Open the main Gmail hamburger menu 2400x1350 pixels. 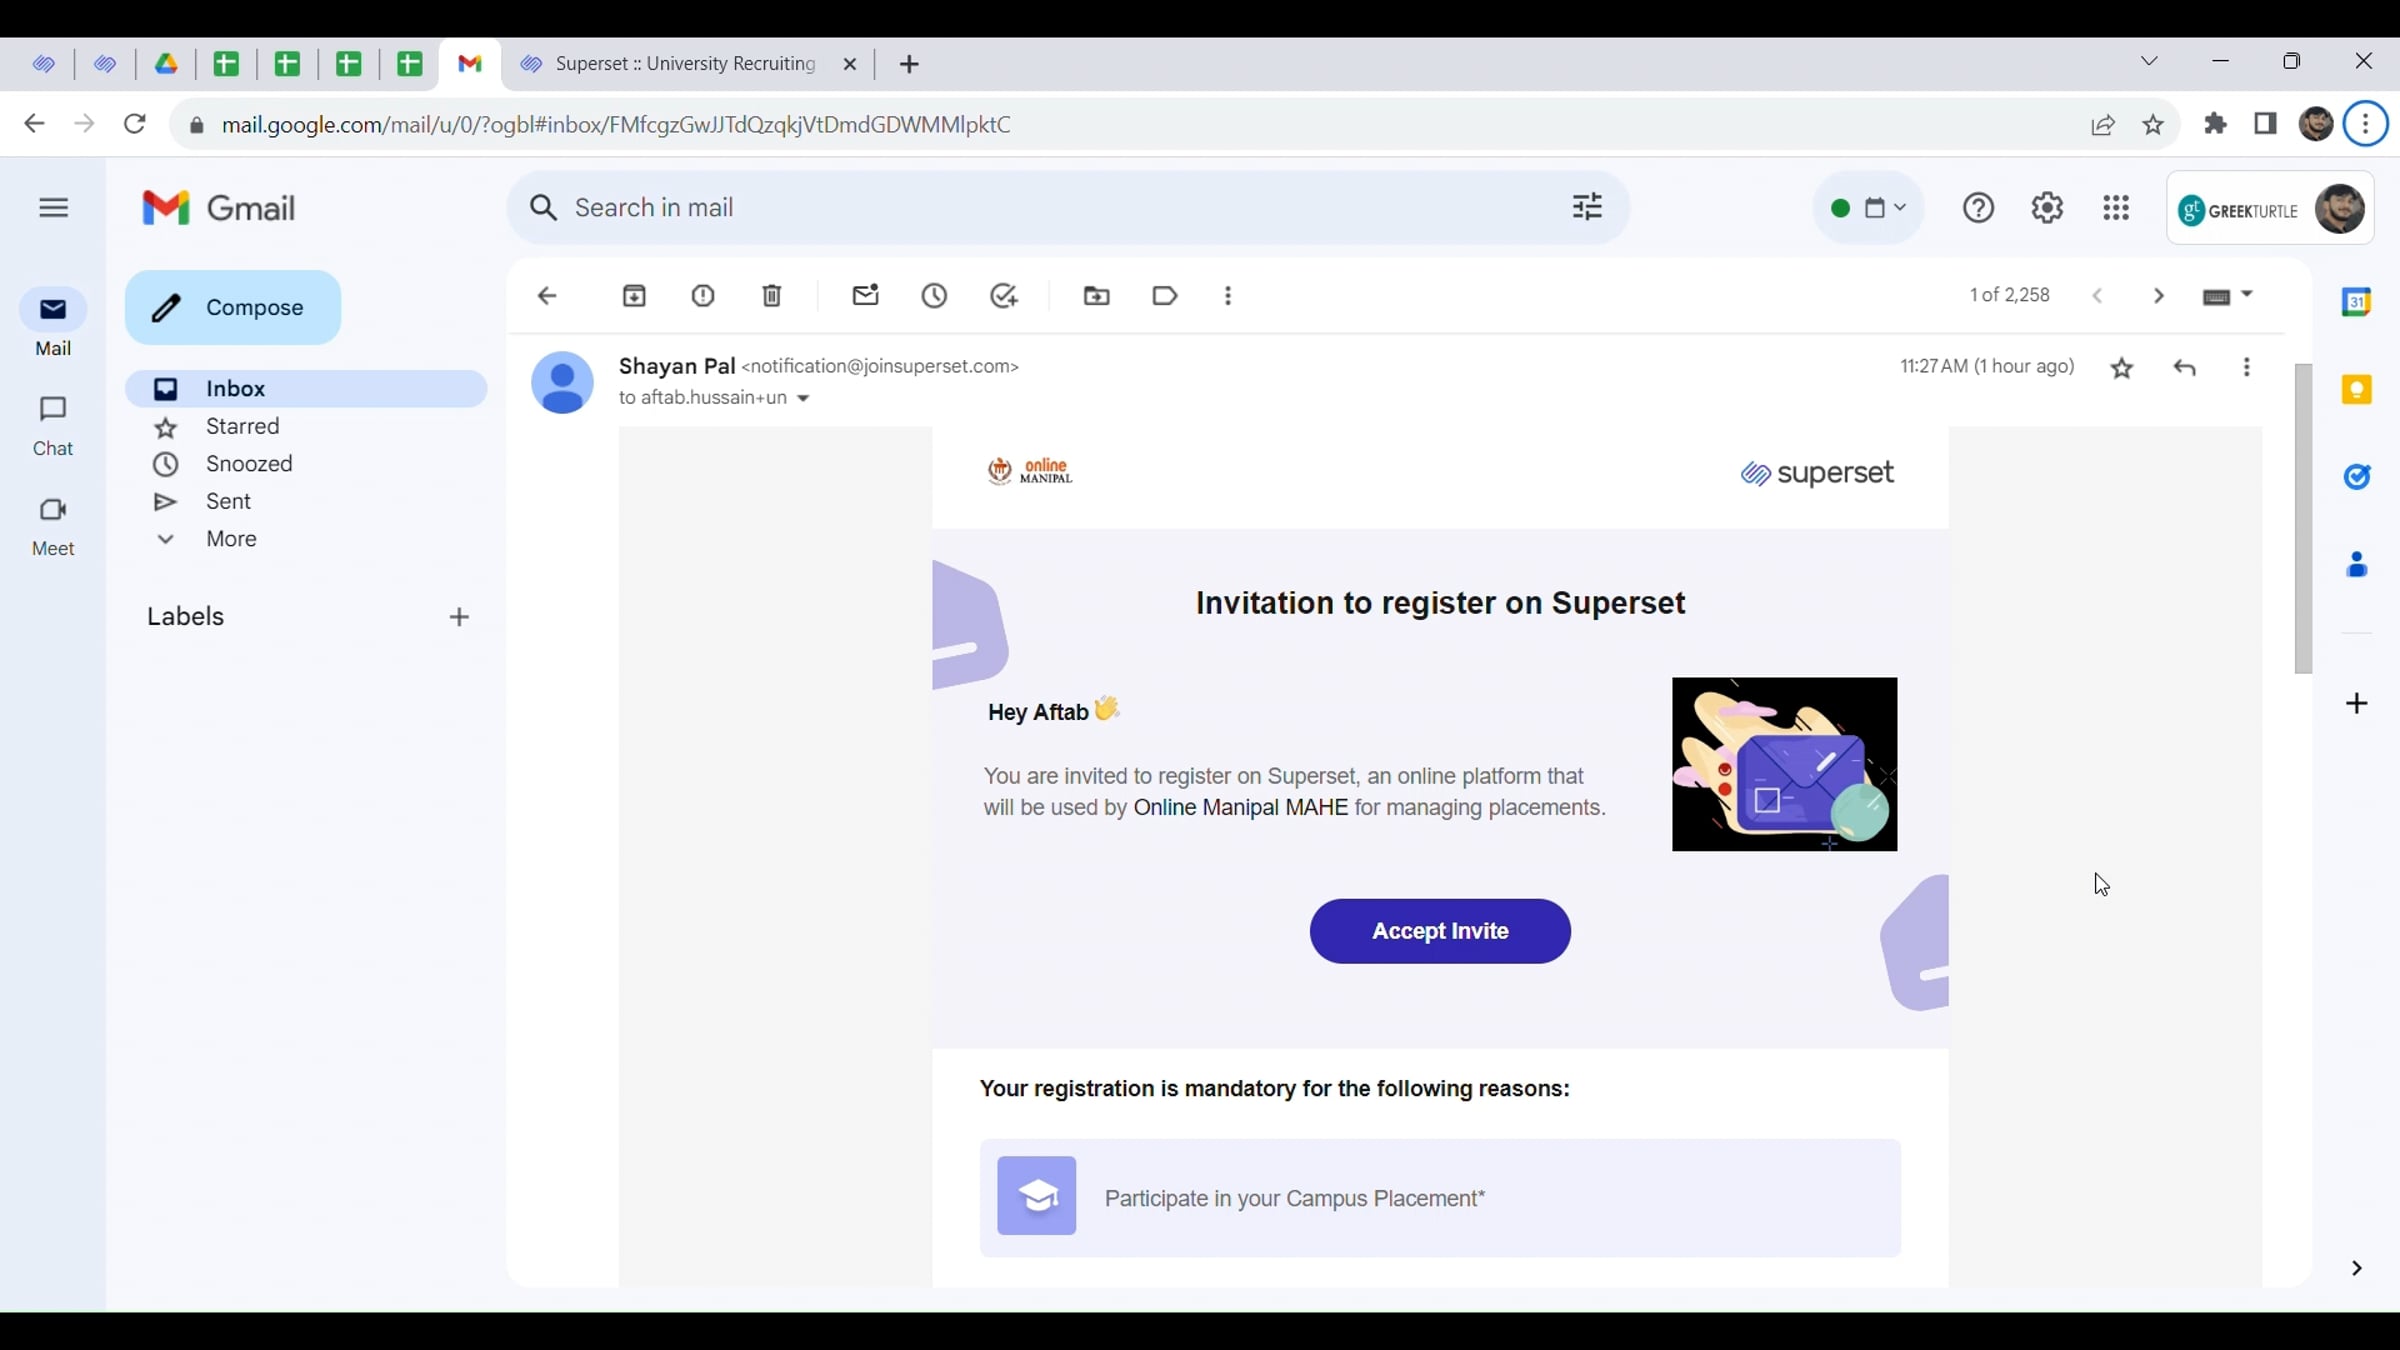[53, 207]
